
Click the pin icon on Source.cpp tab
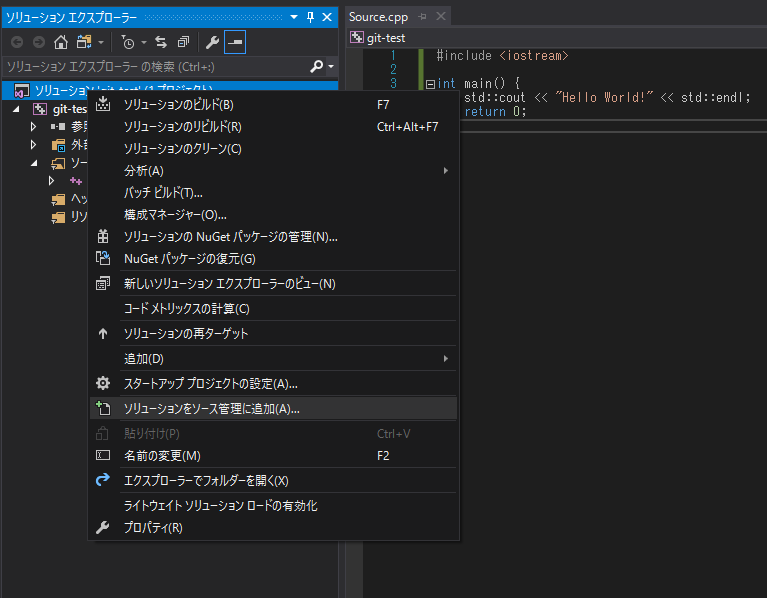click(x=423, y=17)
